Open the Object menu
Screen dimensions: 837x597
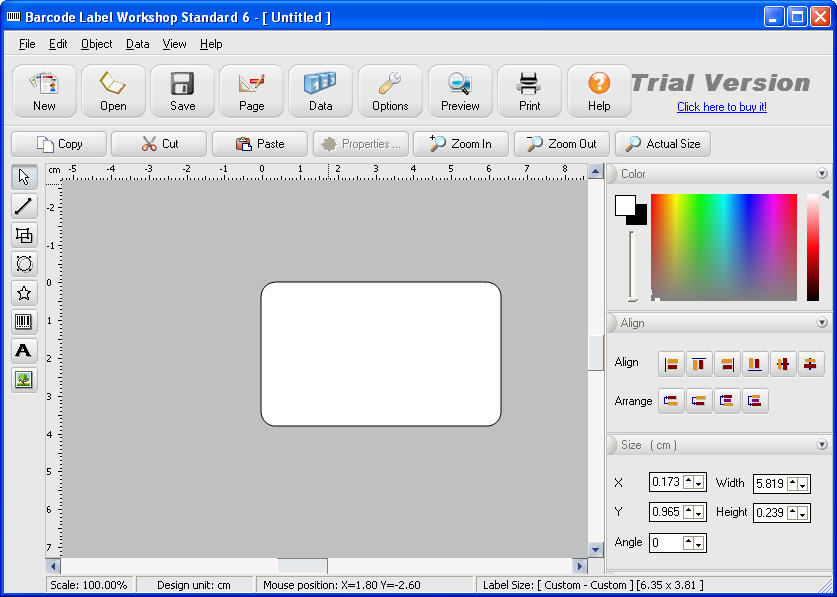pos(96,44)
